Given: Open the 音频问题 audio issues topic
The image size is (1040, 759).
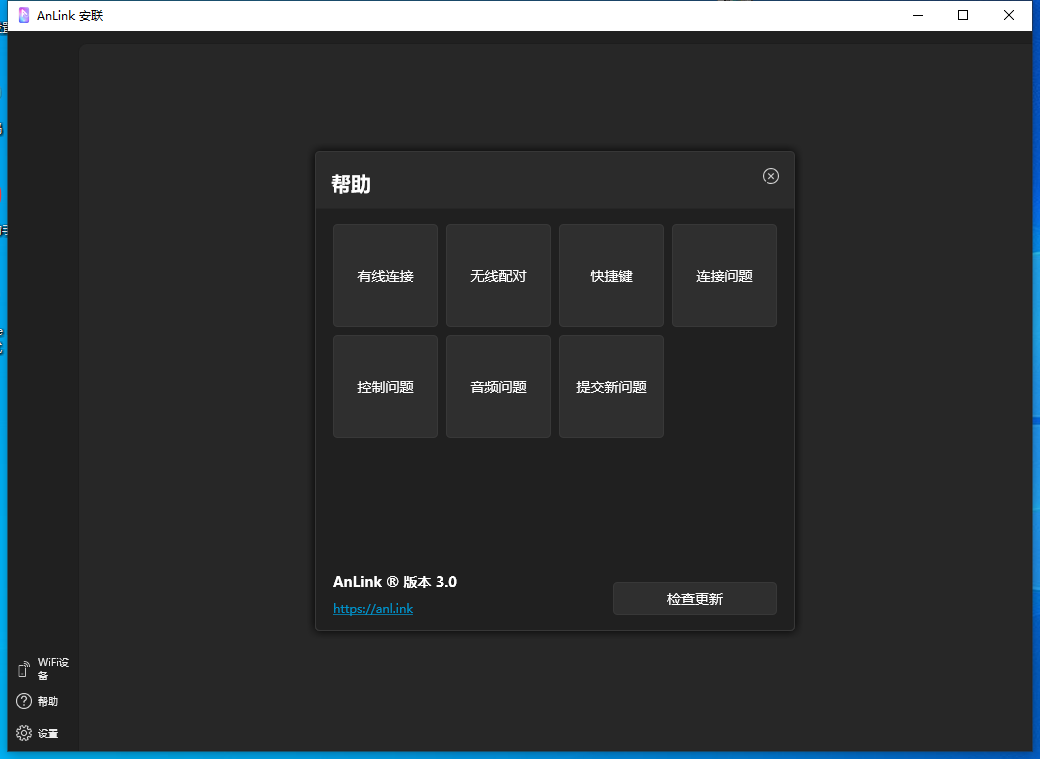Looking at the screenshot, I should point(498,387).
